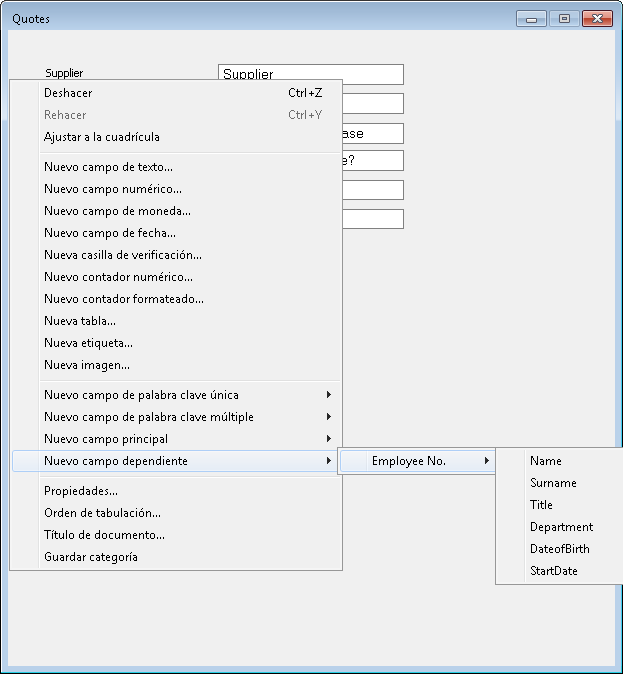Open Título de documento...
The width and height of the screenshot is (623, 674).
176,535
